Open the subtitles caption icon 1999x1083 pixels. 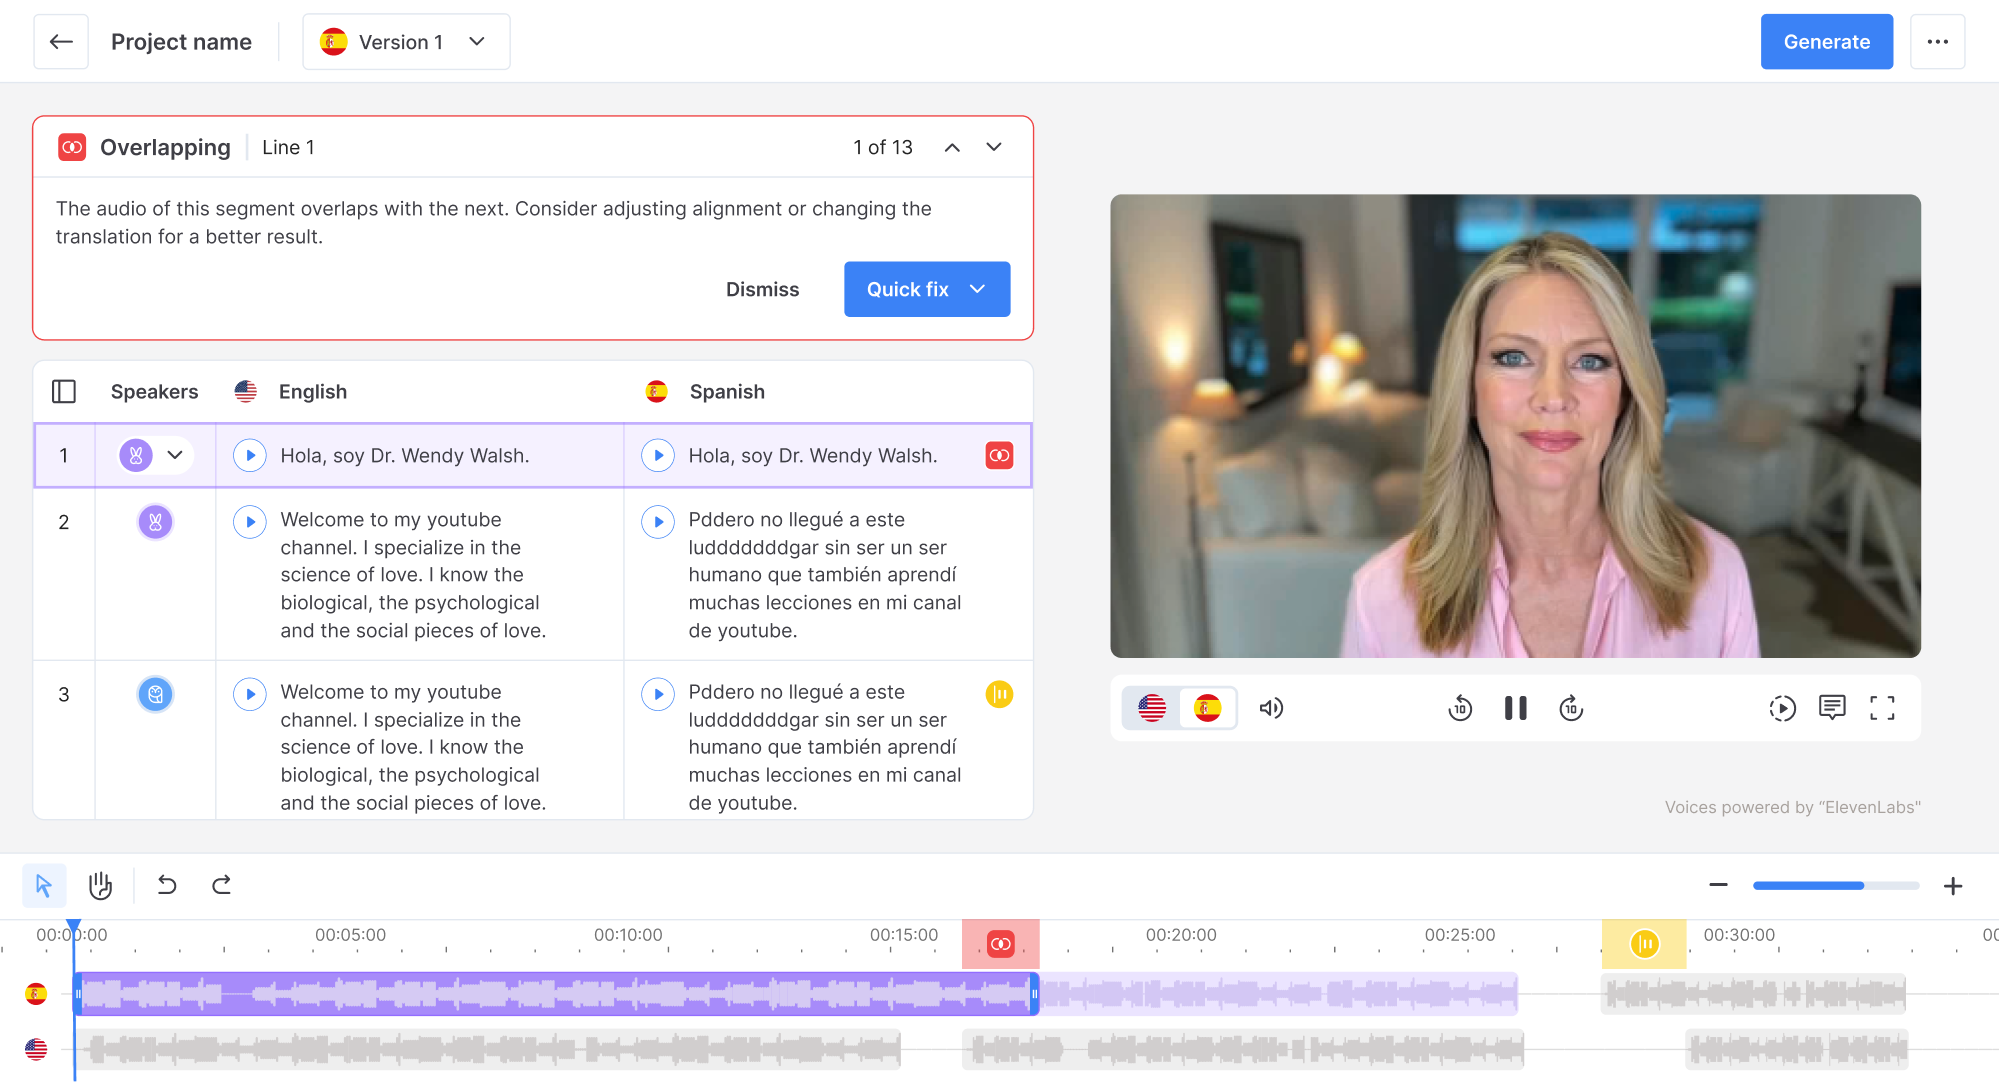(x=1831, y=708)
